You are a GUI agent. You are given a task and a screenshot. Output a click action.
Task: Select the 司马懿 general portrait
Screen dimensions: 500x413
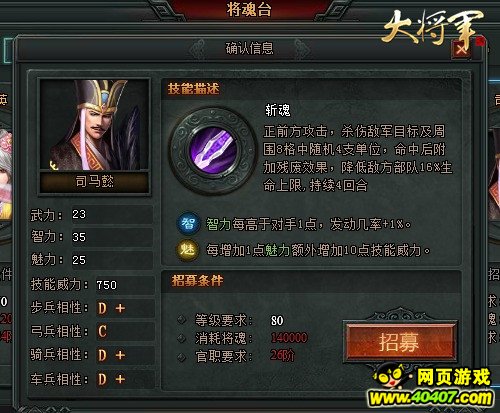94,125
